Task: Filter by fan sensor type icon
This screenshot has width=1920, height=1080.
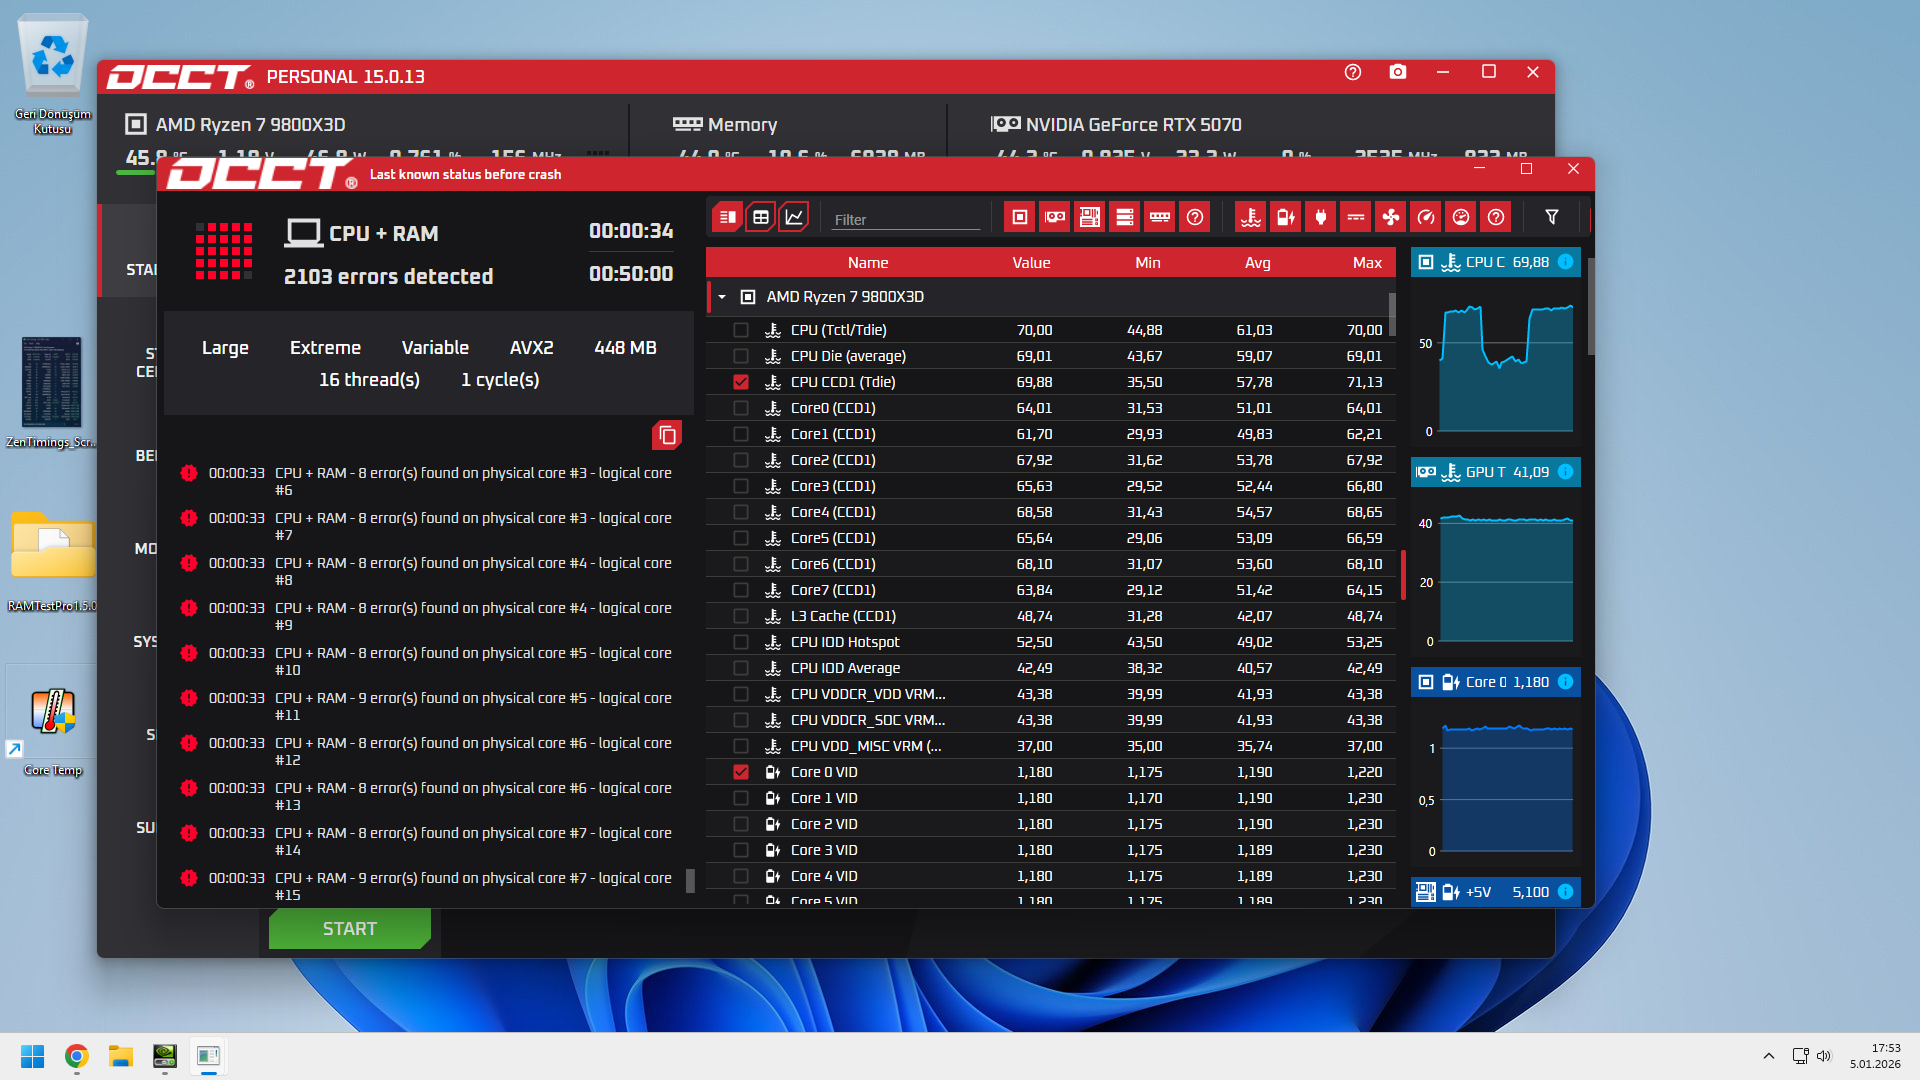Action: 1391,217
